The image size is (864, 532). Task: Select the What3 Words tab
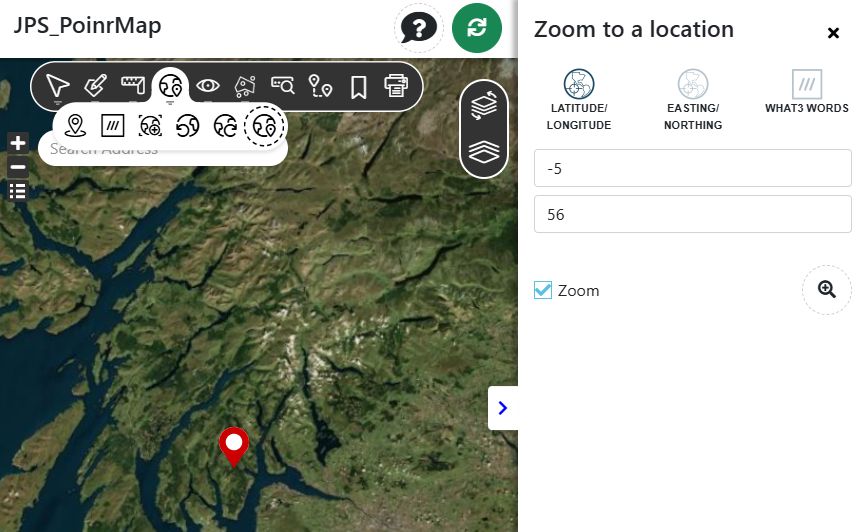(806, 92)
